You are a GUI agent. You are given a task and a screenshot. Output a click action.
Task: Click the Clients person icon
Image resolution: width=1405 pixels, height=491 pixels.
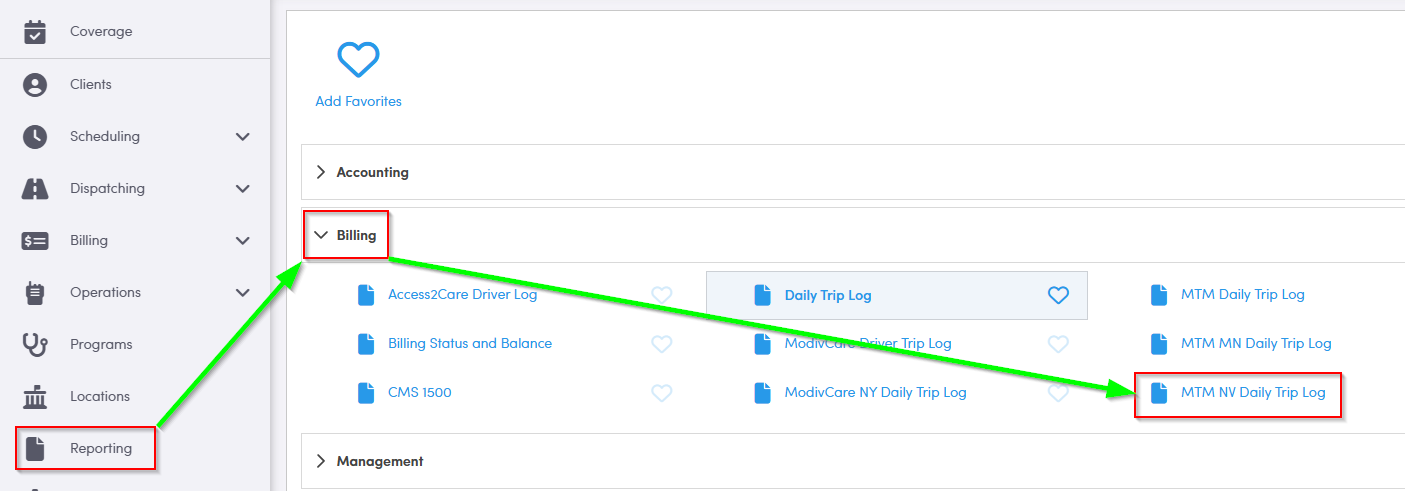(35, 85)
